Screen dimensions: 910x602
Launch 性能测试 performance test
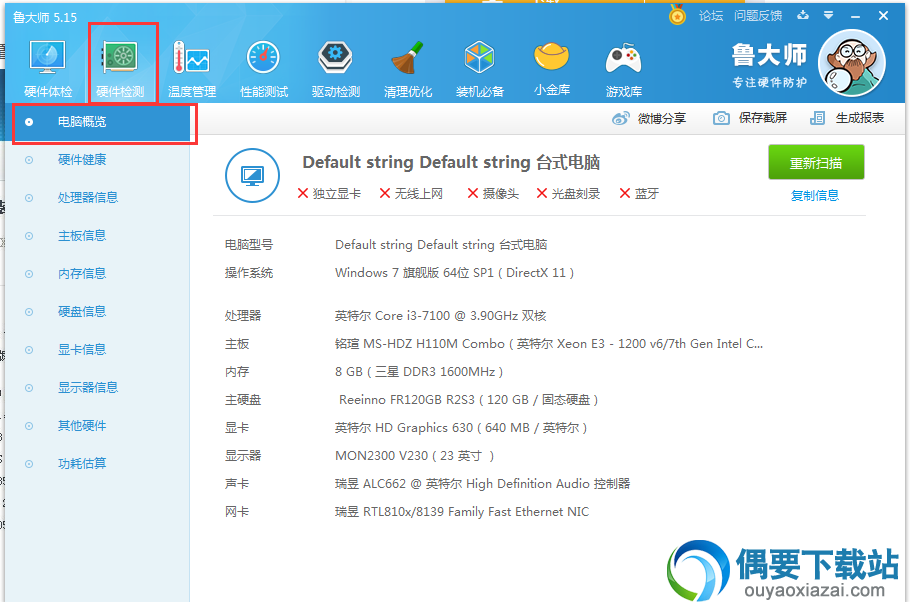tap(263, 69)
